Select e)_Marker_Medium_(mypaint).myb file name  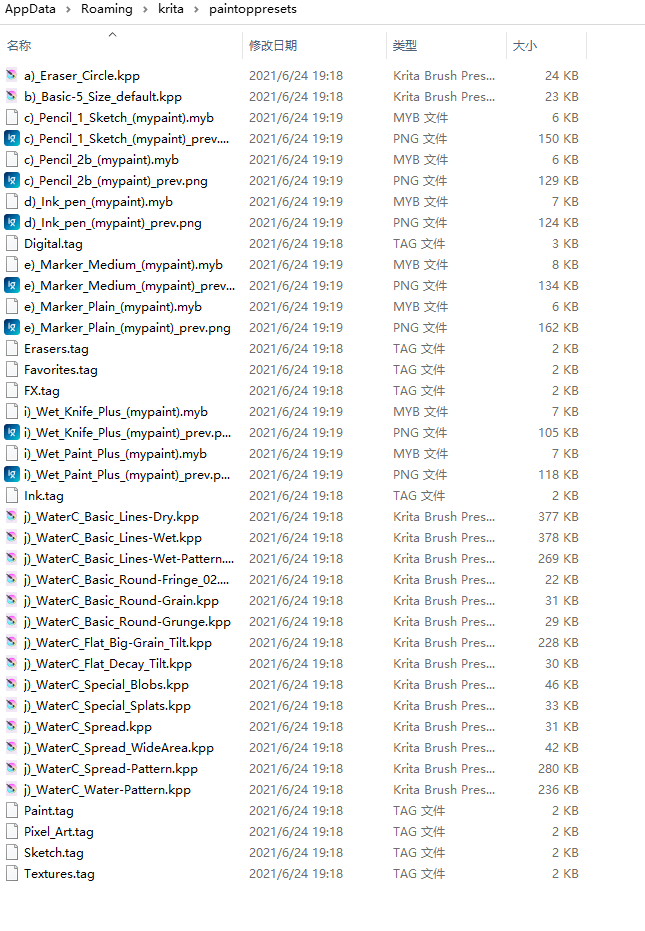(123, 265)
